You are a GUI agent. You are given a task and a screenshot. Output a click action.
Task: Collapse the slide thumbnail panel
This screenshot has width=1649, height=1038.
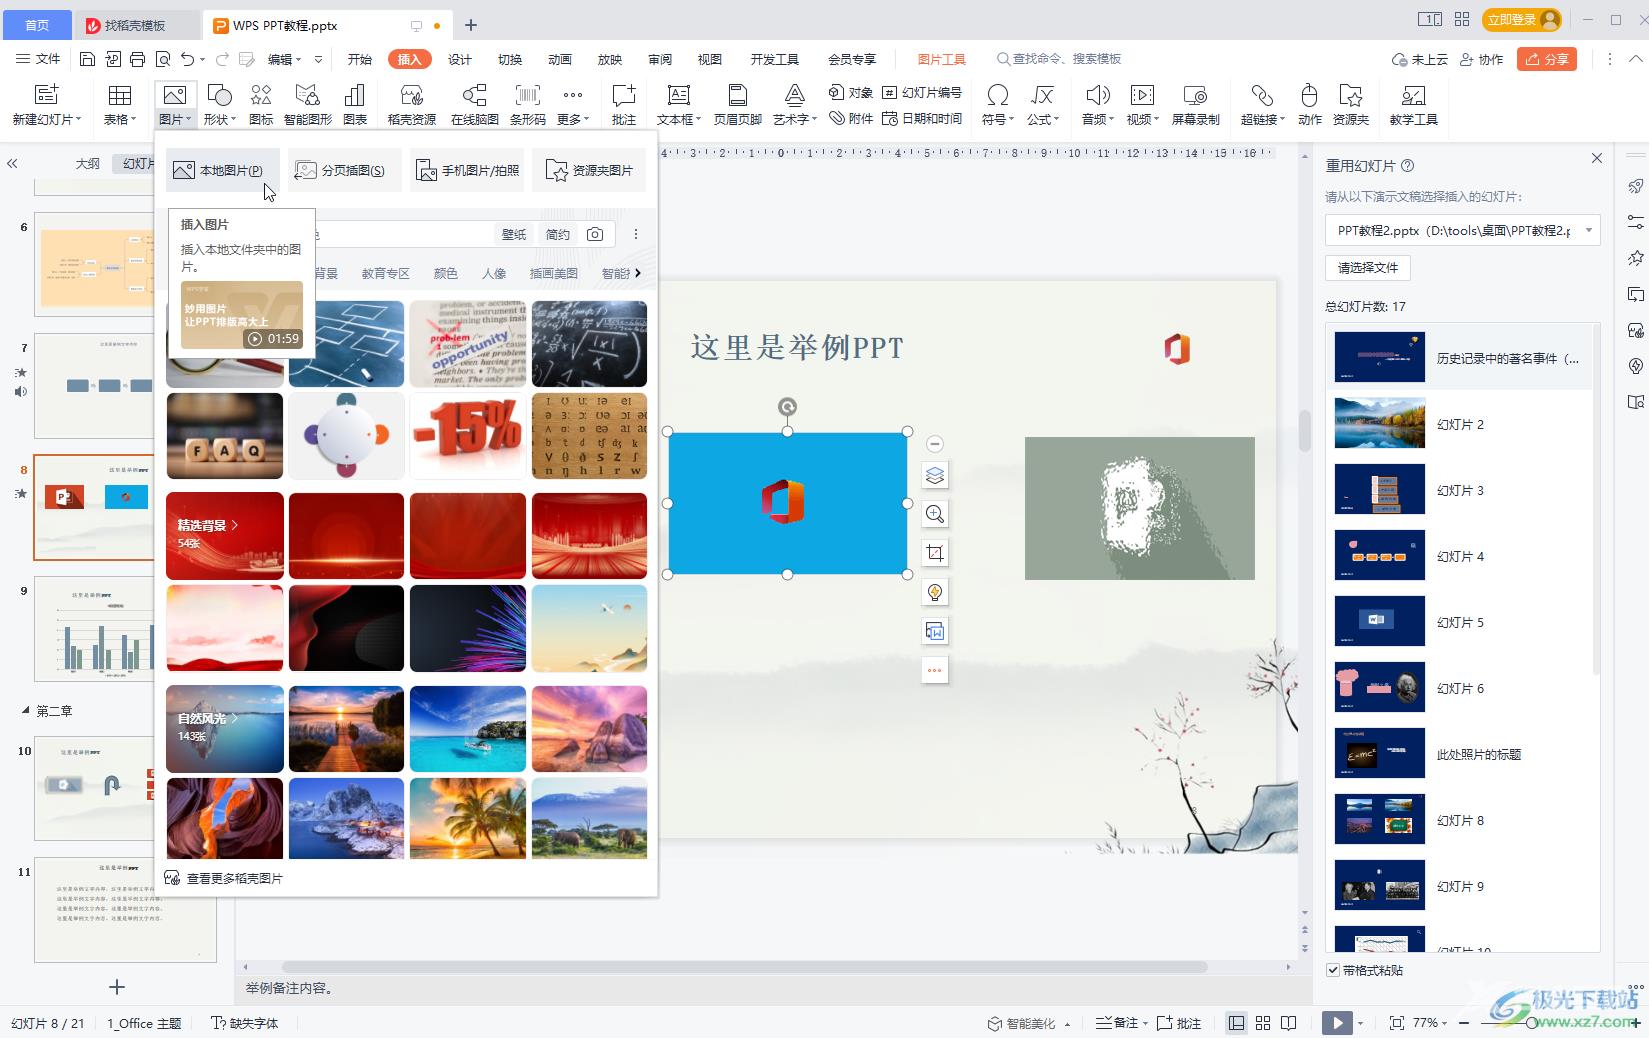pos(12,163)
